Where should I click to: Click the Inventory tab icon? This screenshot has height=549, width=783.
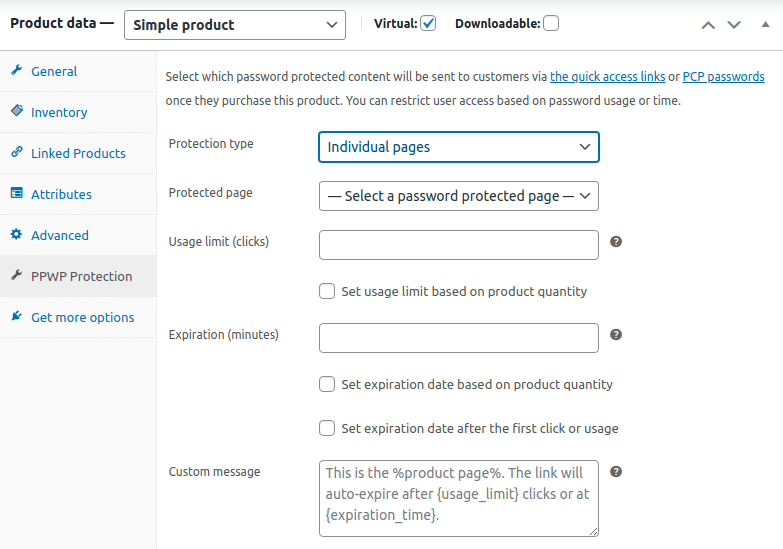[17, 112]
